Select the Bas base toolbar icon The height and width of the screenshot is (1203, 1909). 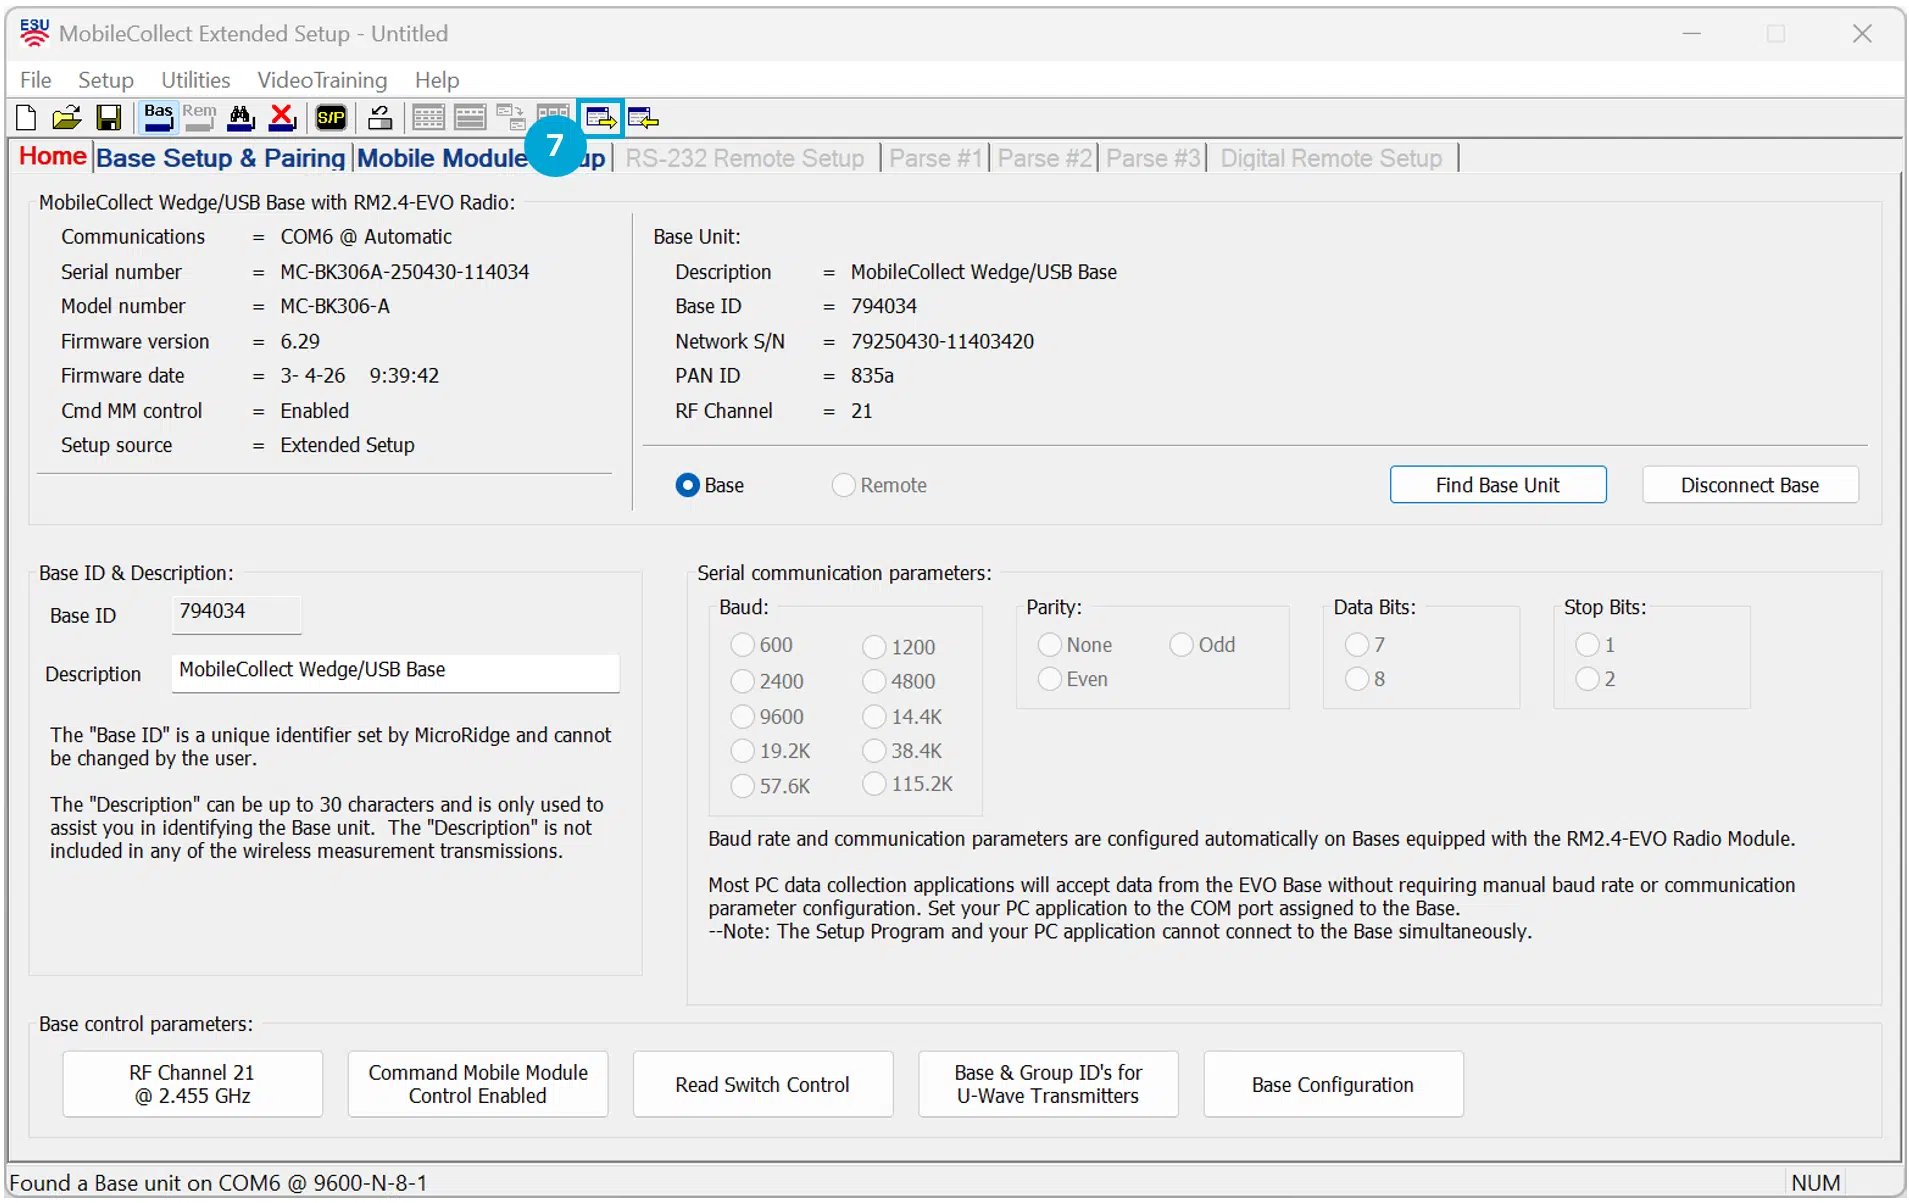click(x=158, y=117)
